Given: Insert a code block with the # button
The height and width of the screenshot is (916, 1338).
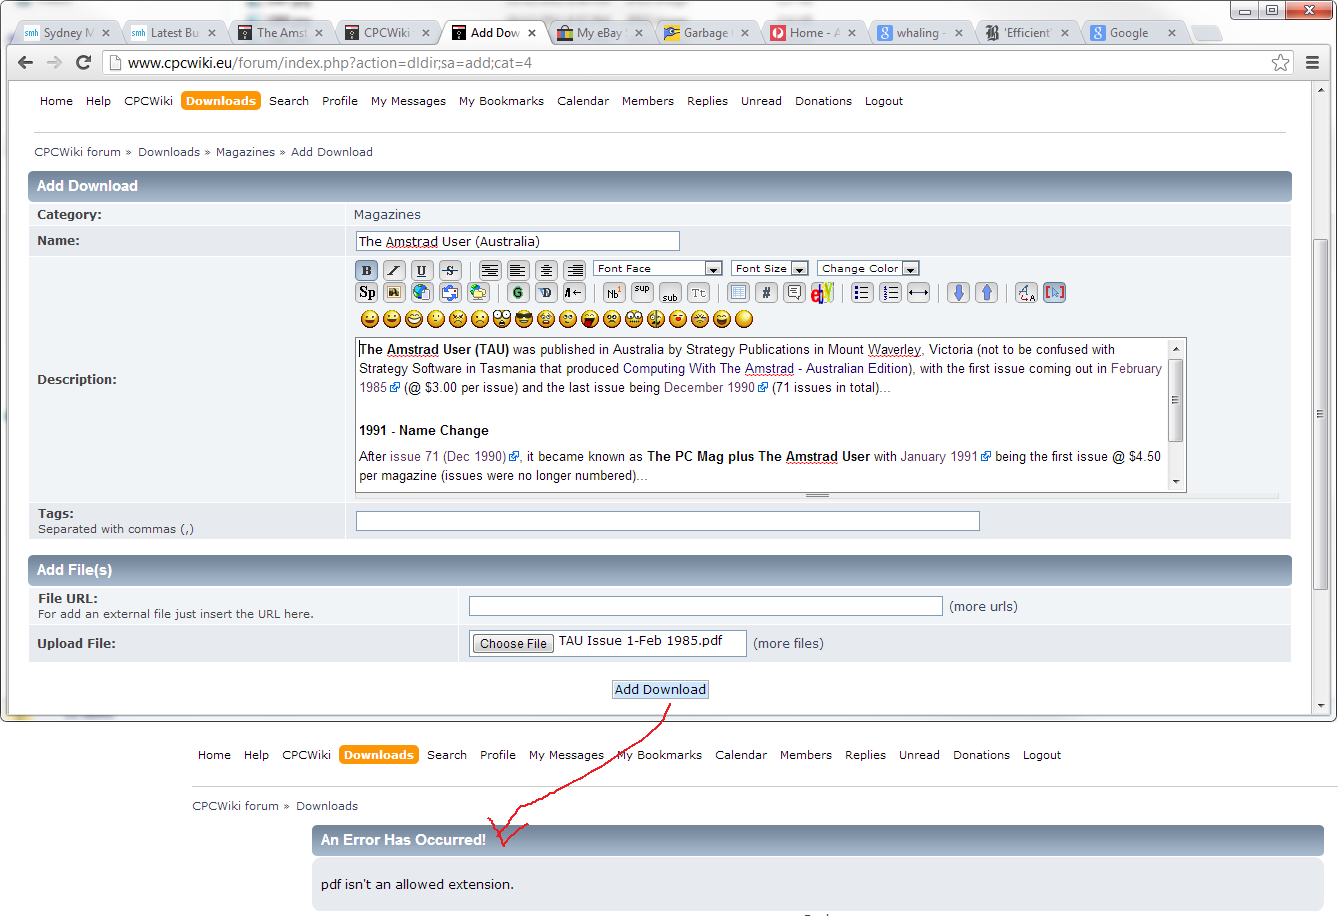Looking at the screenshot, I should (766, 293).
